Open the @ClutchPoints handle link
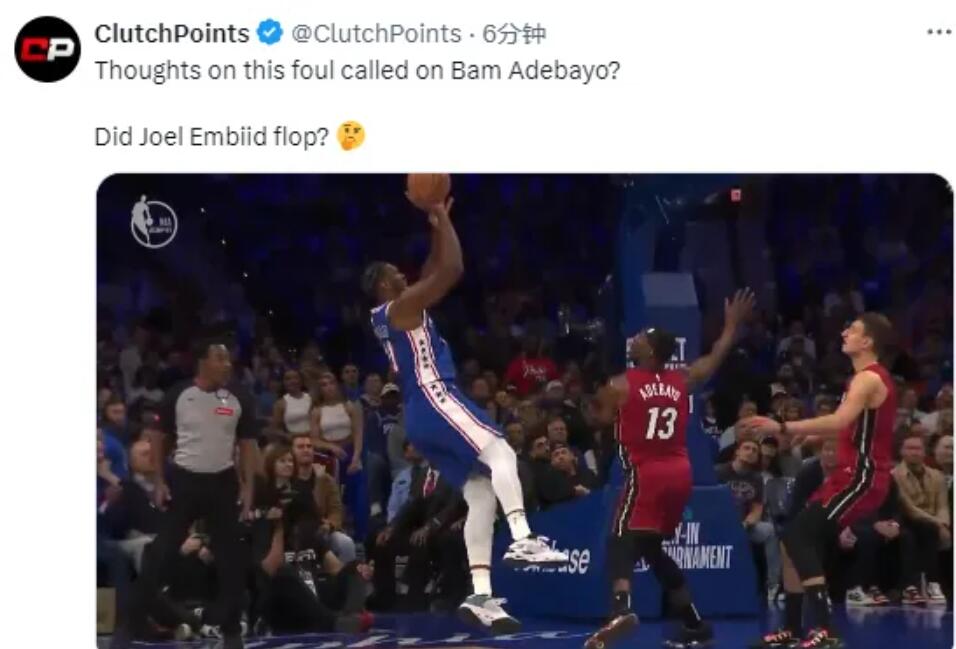 (x=376, y=34)
